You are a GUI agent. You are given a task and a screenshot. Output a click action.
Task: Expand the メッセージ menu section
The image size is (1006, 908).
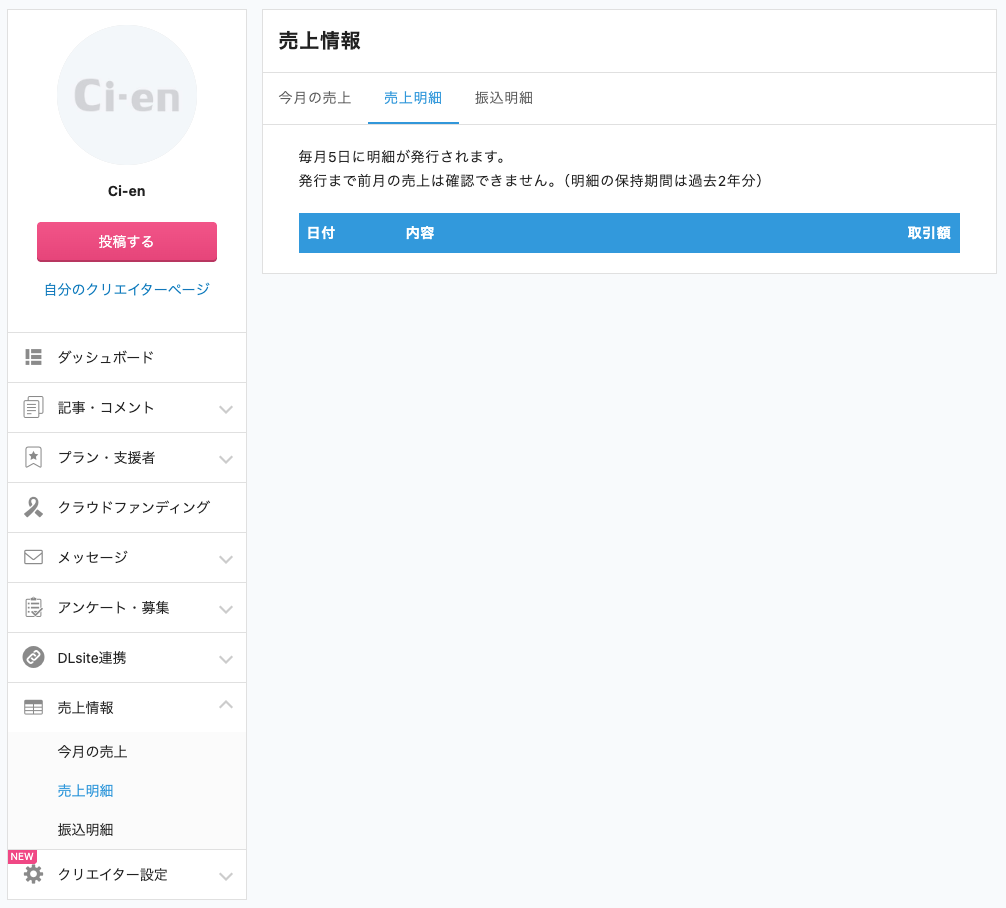pos(225,557)
